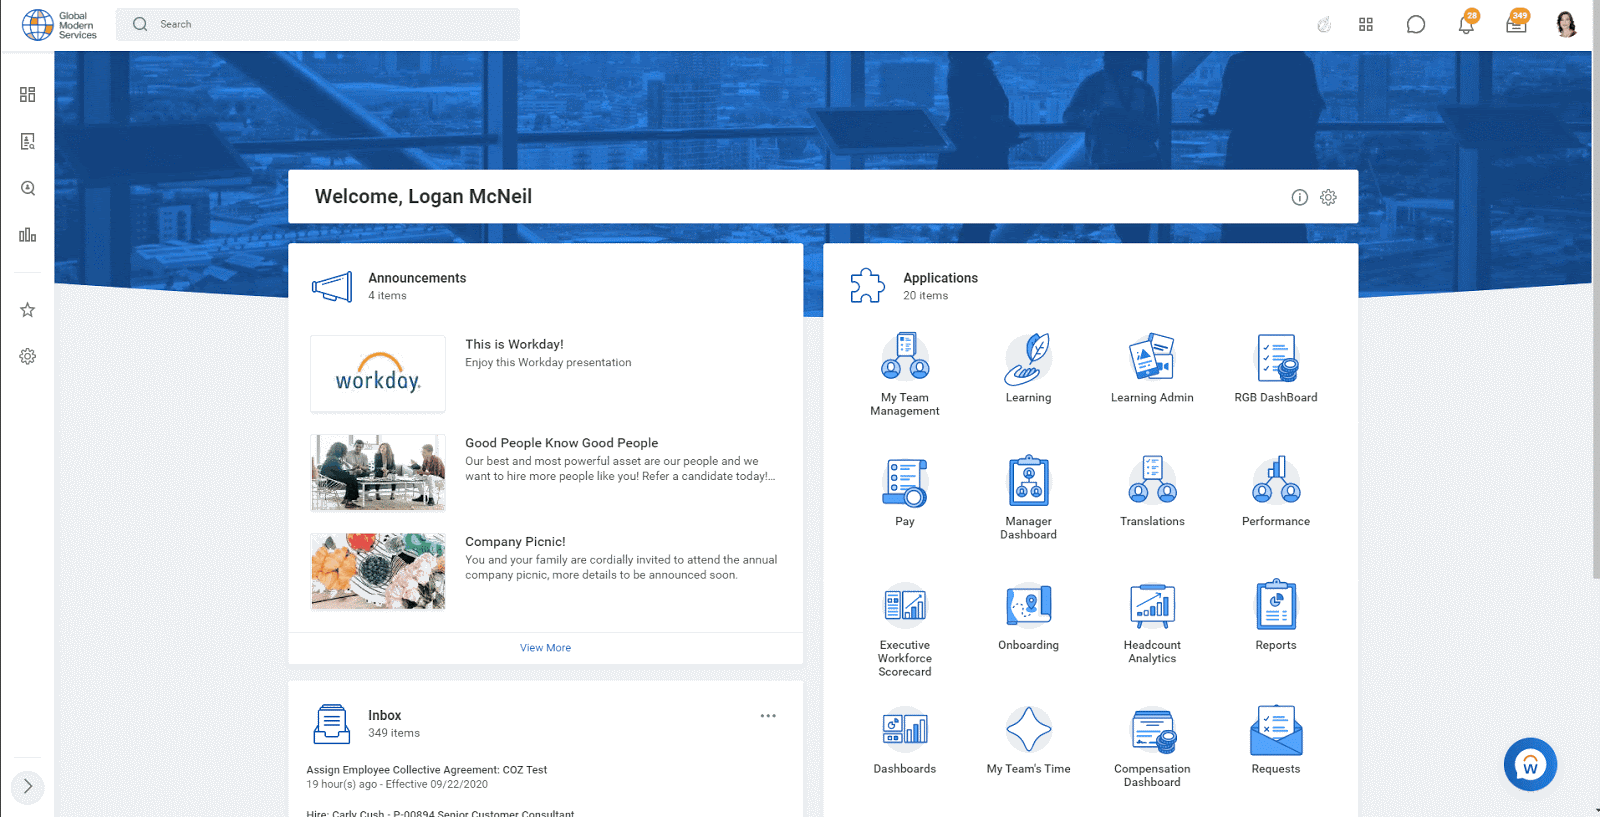The image size is (1600, 817).
Task: Open the user profile avatar
Action: [x=1566, y=24]
